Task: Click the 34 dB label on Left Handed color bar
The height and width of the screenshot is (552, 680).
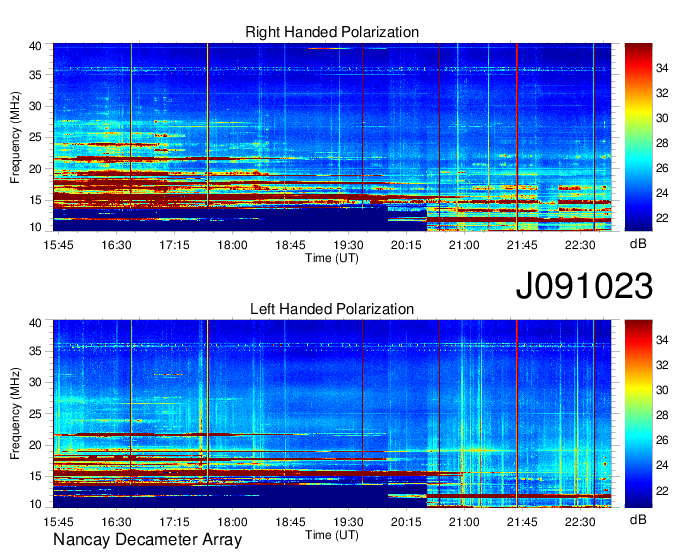Action: coord(662,340)
